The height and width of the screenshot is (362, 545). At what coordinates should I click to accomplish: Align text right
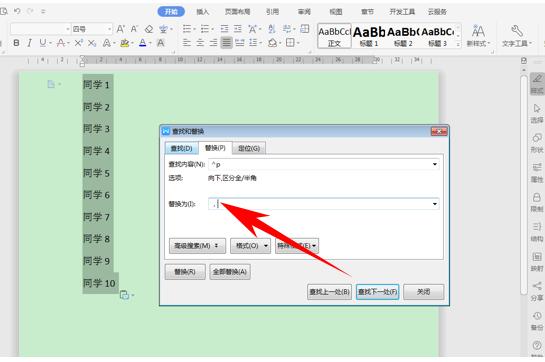tap(213, 43)
